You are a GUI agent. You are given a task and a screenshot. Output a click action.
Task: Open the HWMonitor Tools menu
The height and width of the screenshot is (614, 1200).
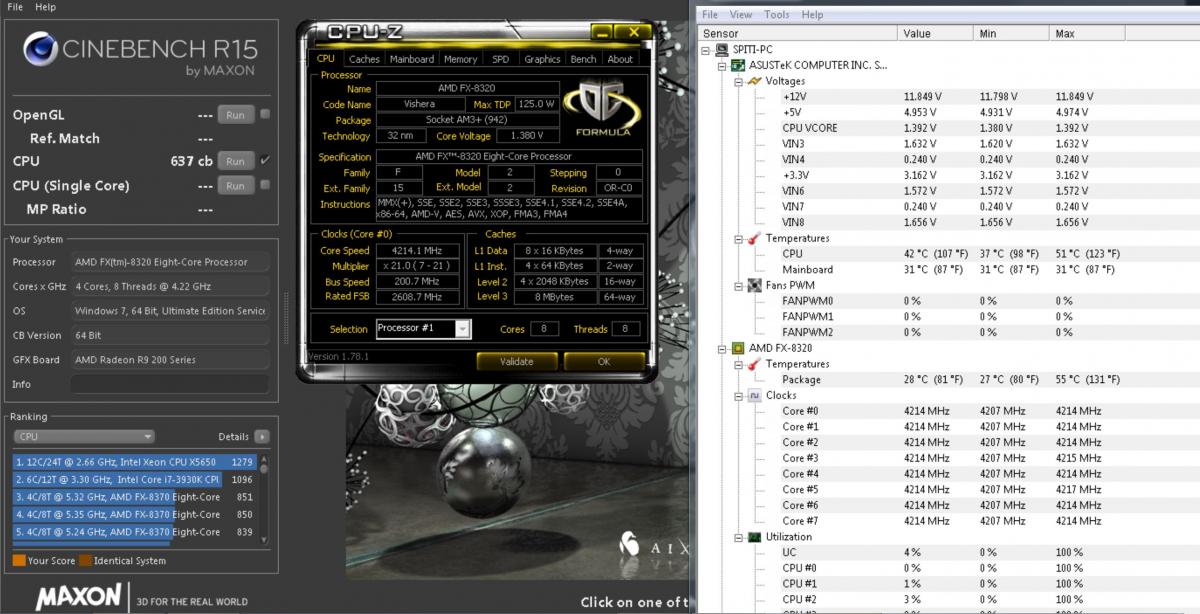tap(777, 15)
